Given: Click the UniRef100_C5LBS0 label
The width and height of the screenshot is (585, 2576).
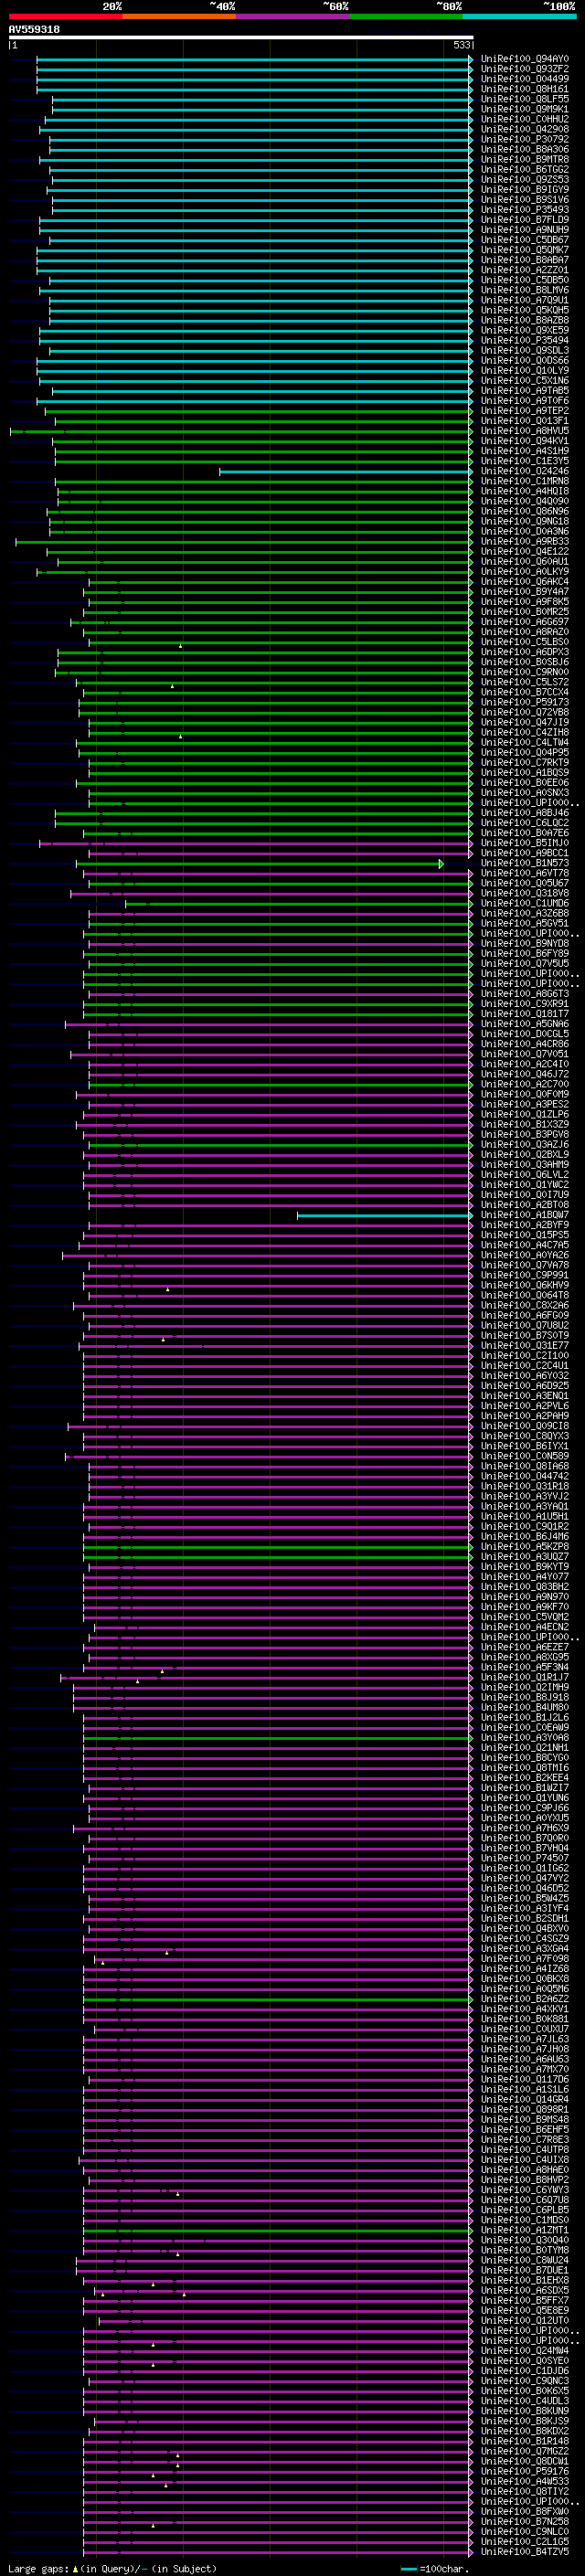Looking at the screenshot, I should tap(525, 642).
